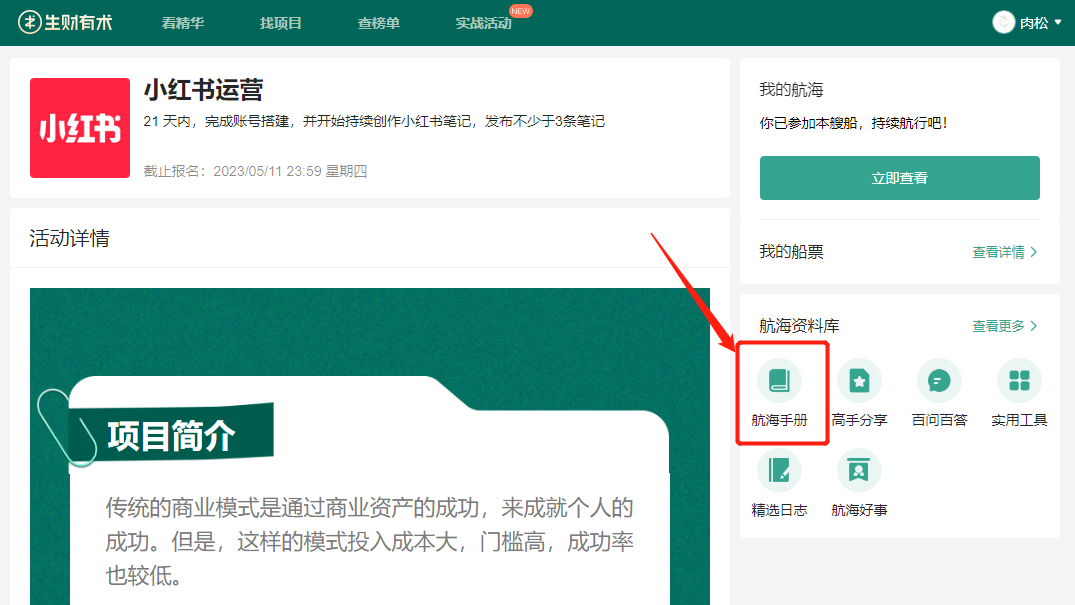
Task: Expand the 肉松 account dropdown arrow
Action: tap(1058, 23)
